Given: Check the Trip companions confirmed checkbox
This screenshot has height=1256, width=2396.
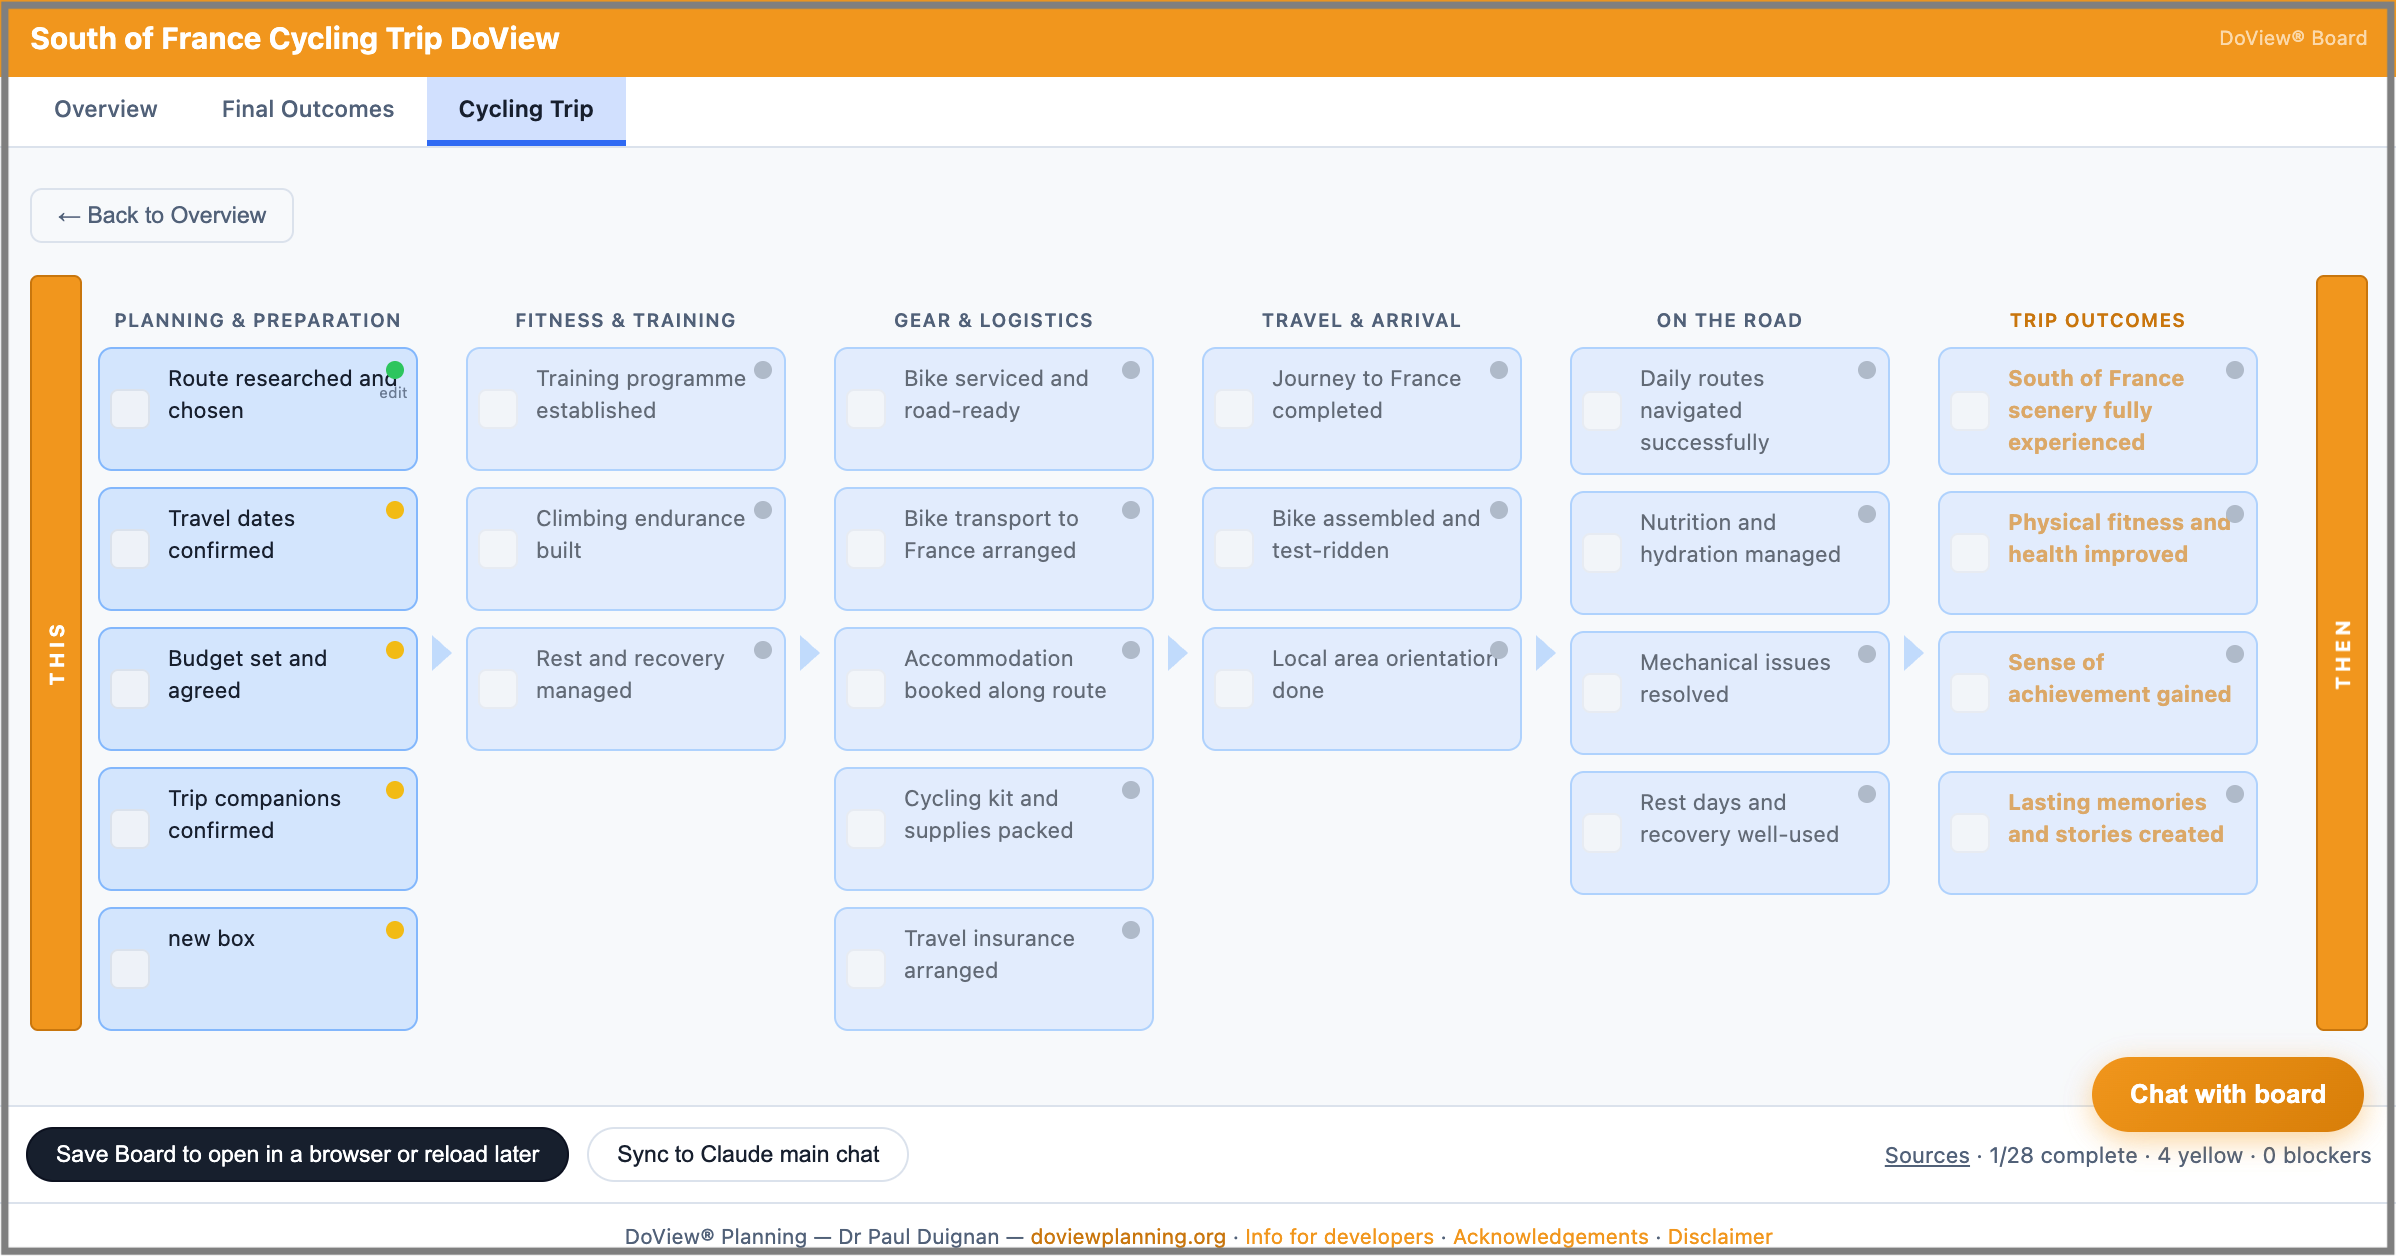Looking at the screenshot, I should [130, 829].
